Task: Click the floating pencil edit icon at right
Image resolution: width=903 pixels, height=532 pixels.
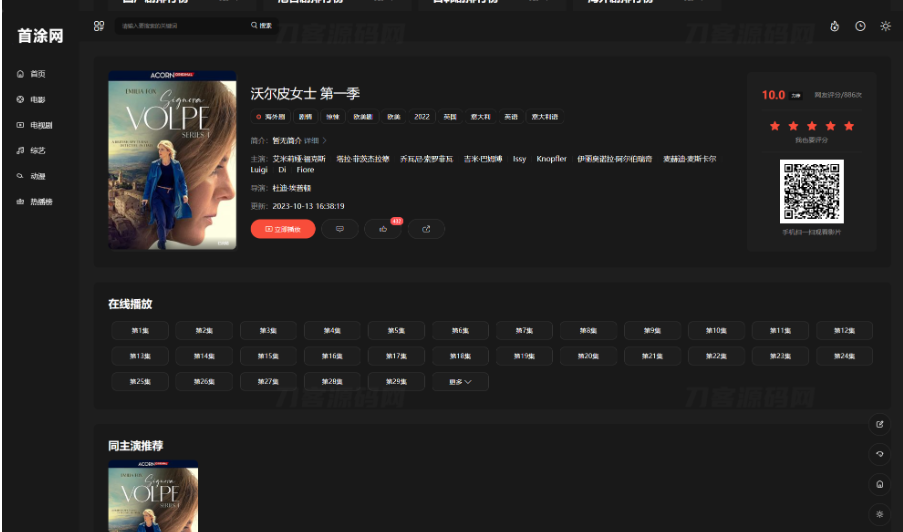Action: tap(879, 424)
